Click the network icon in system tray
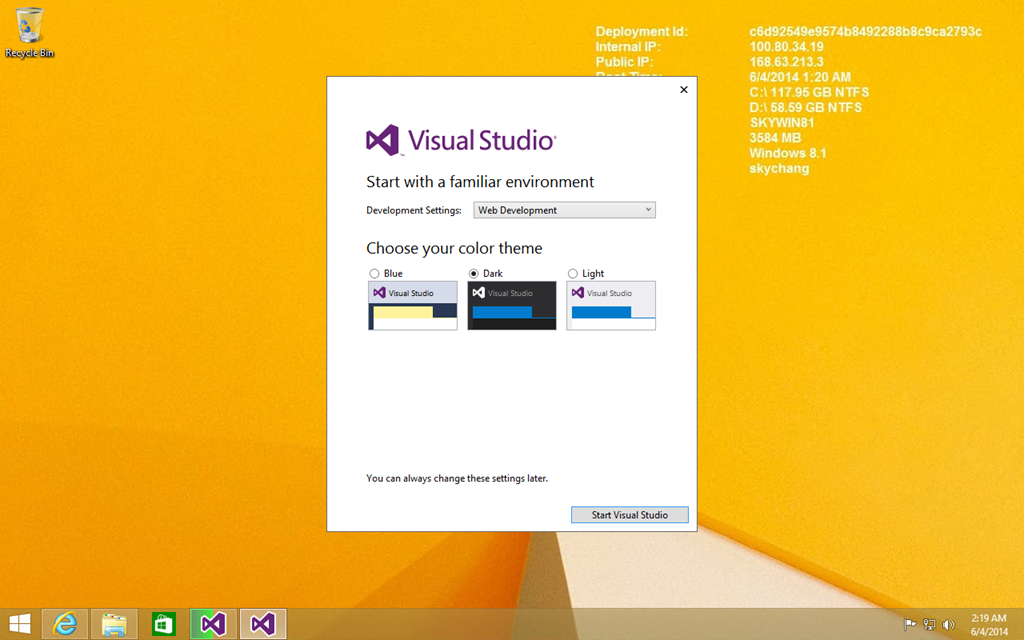Image resolution: width=1024 pixels, height=640 pixels. [x=929, y=625]
